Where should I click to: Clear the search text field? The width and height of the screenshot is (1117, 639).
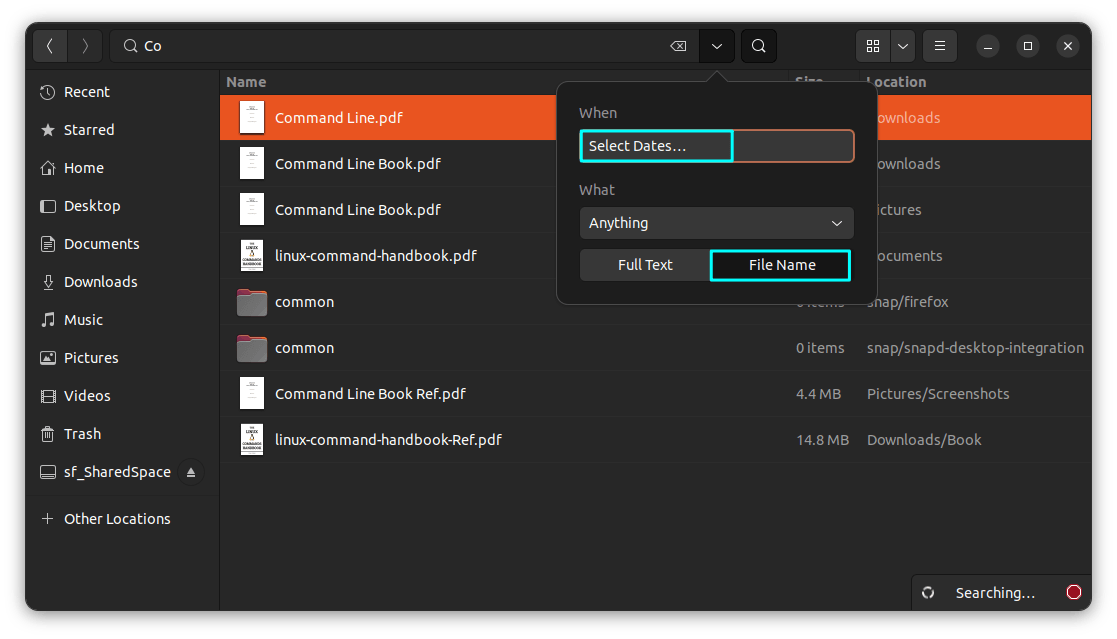[x=677, y=46]
